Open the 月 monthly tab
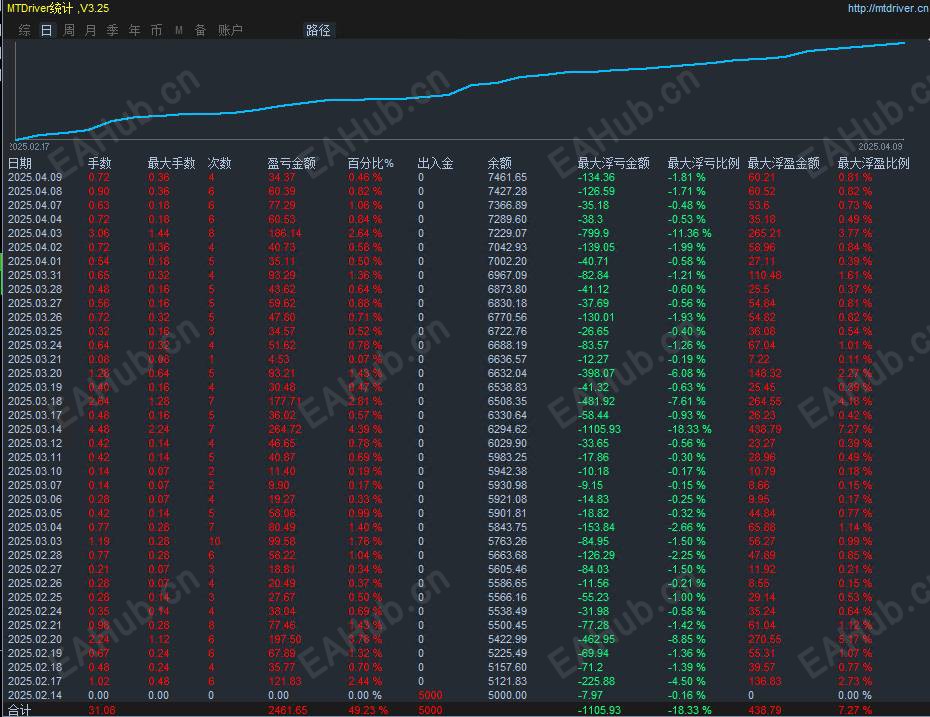 90,30
